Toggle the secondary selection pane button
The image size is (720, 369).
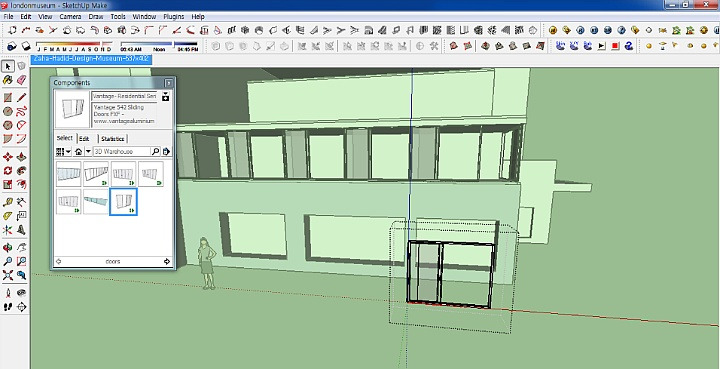(166, 96)
